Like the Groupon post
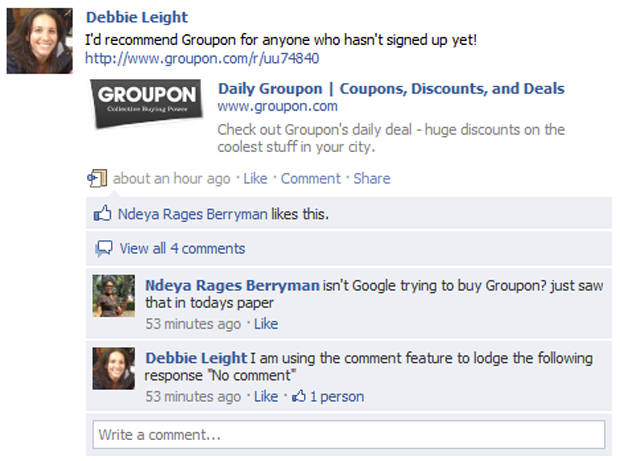 [x=255, y=179]
